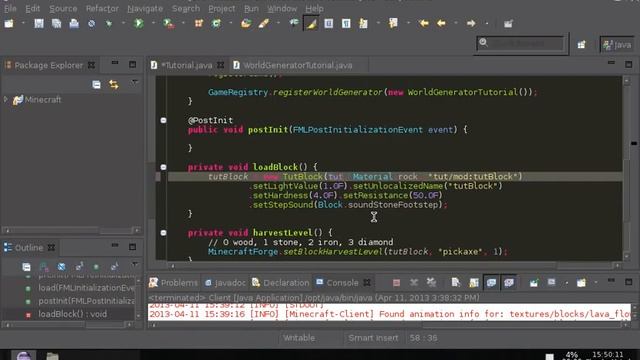Click the Open Type toolbar icon
Screen dimensions: 640x360
click(x=246, y=24)
